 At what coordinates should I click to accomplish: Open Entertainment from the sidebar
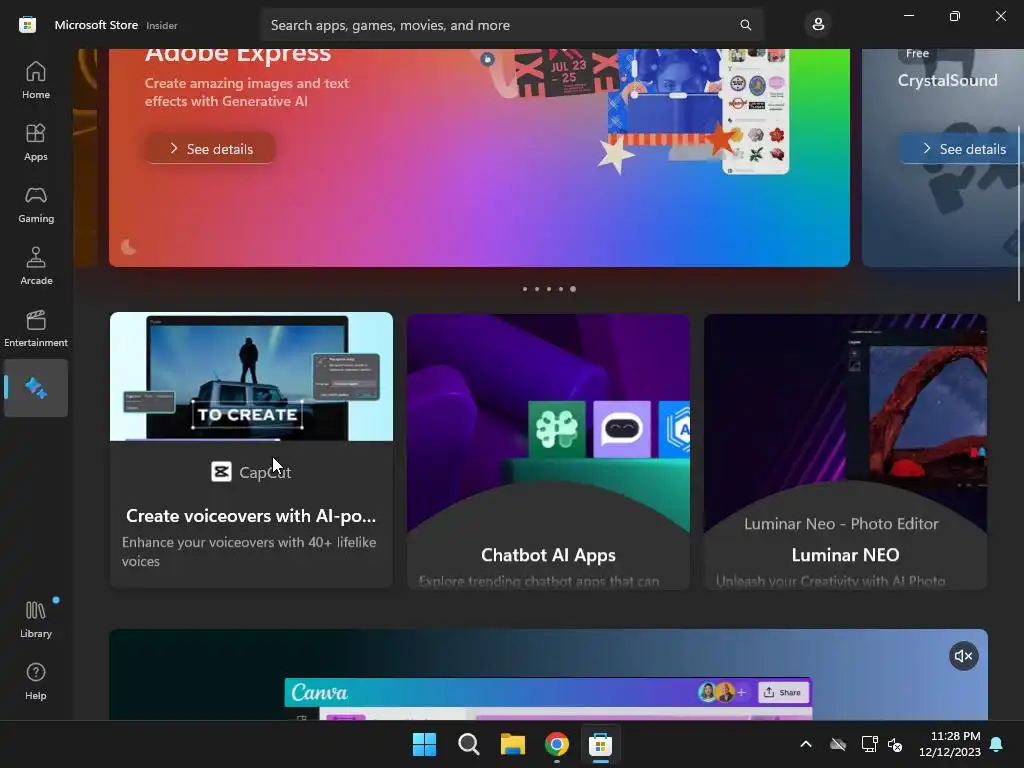pyautogui.click(x=36, y=328)
